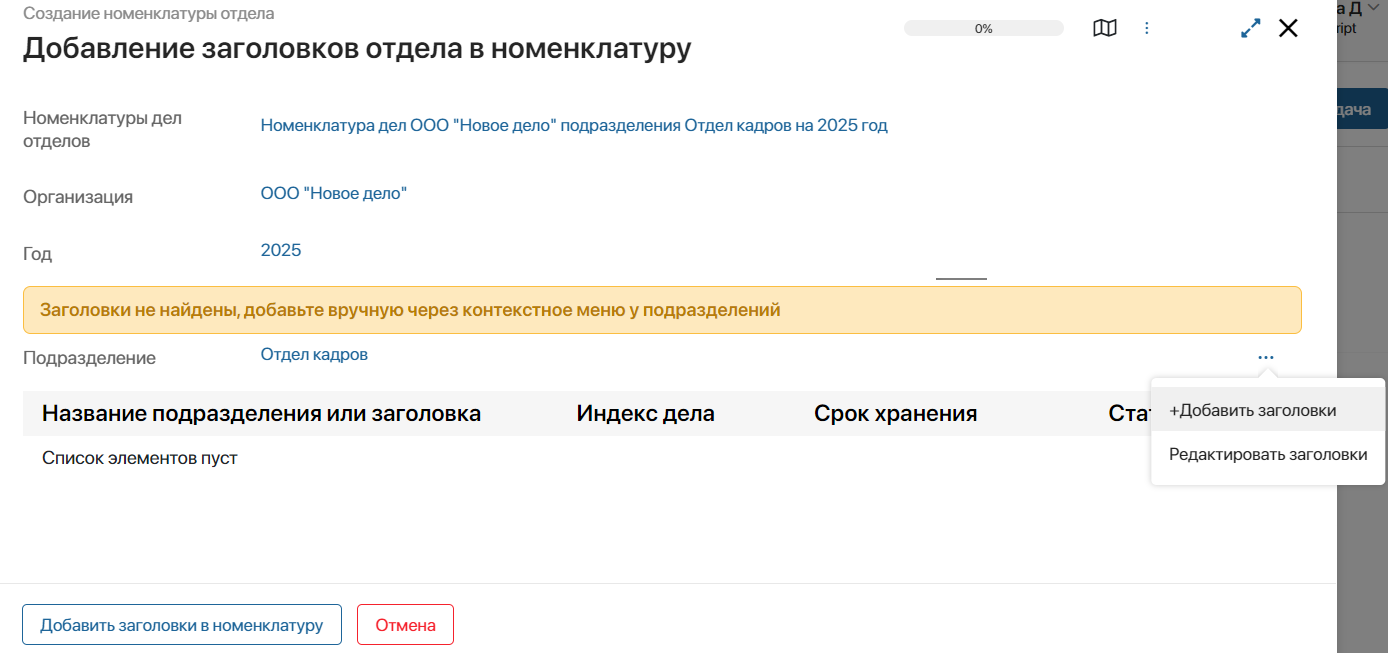Click the 0% progress bar
The width and height of the screenshot is (1388, 653).
click(x=983, y=27)
